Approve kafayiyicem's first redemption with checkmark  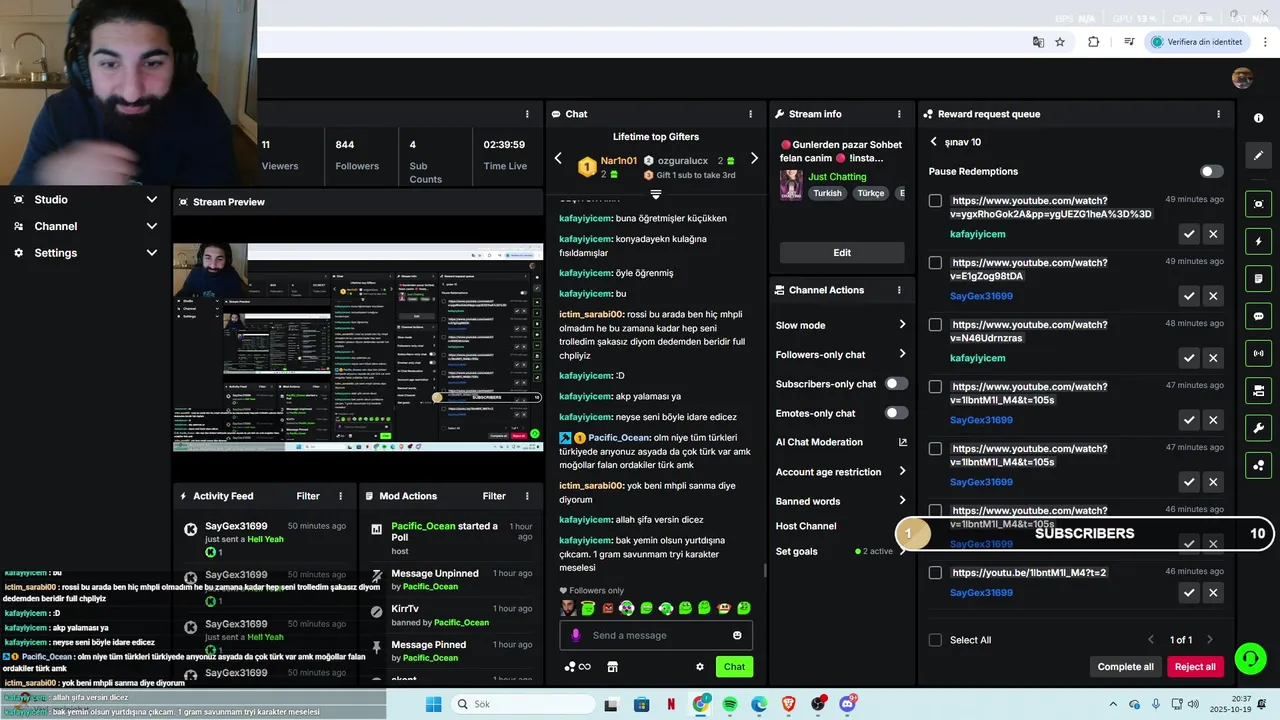pos(1189,234)
